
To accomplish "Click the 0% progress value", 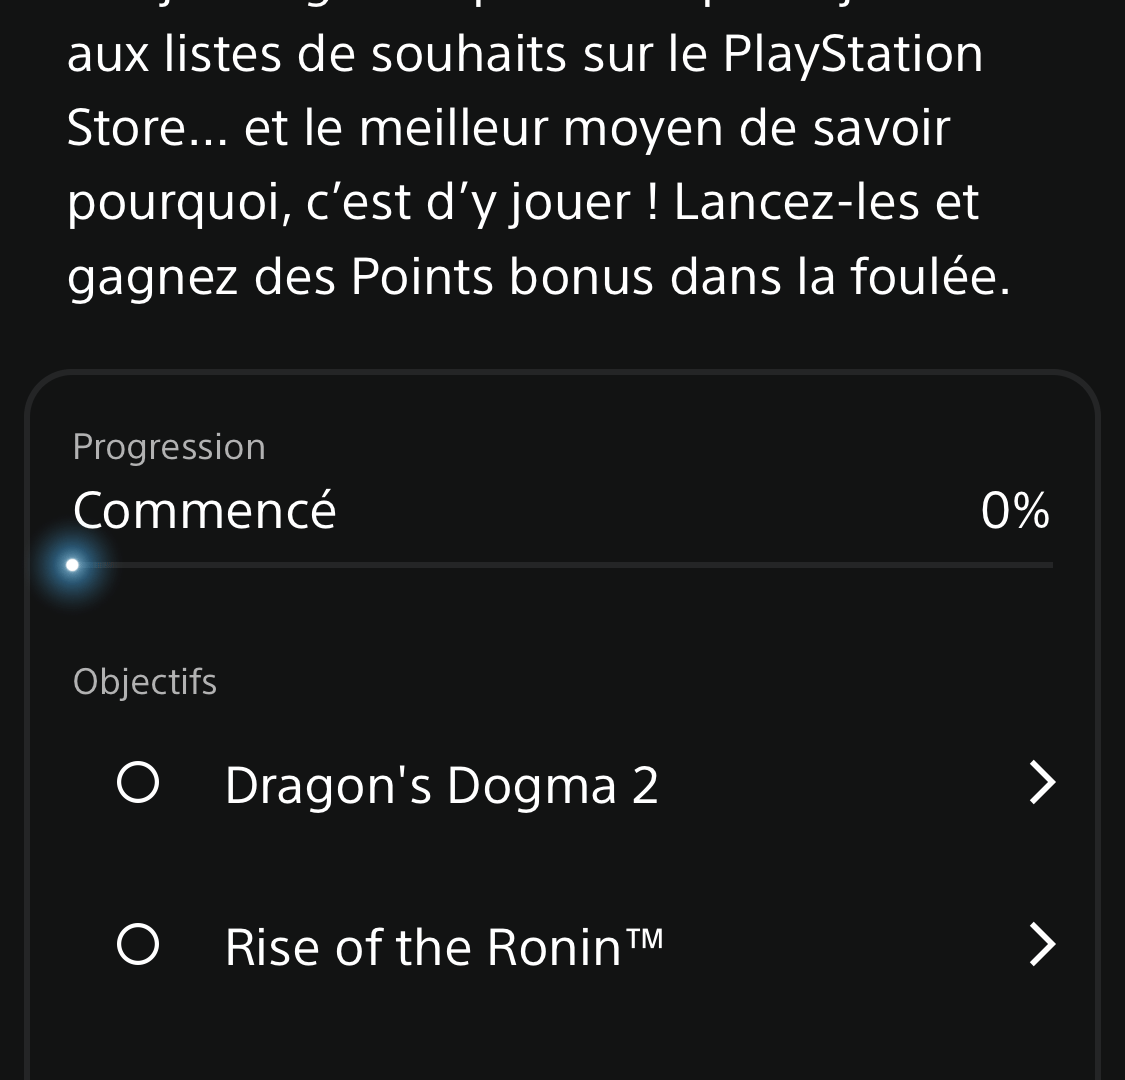I will pyautogui.click(x=1015, y=511).
